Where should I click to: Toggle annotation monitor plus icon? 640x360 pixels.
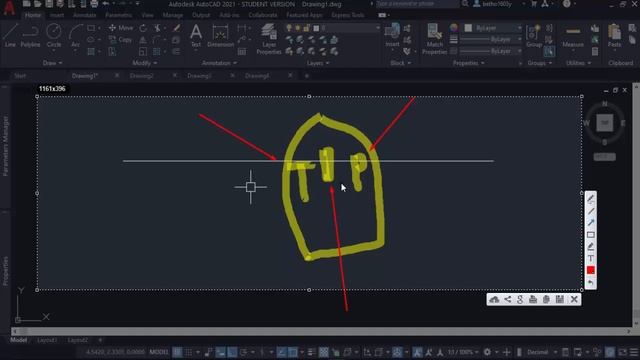point(507,352)
